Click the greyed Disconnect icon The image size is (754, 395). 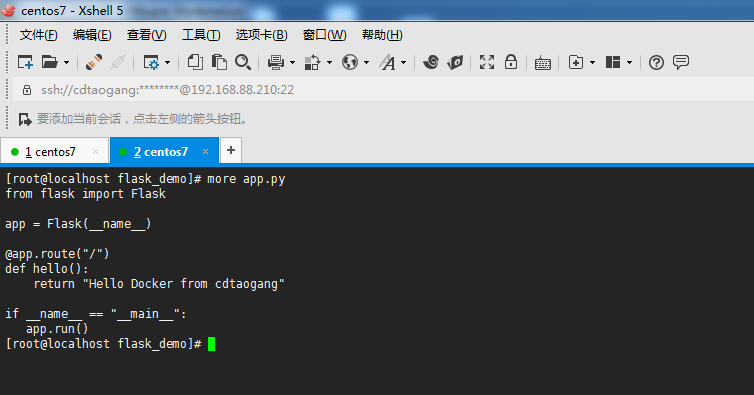[118, 62]
